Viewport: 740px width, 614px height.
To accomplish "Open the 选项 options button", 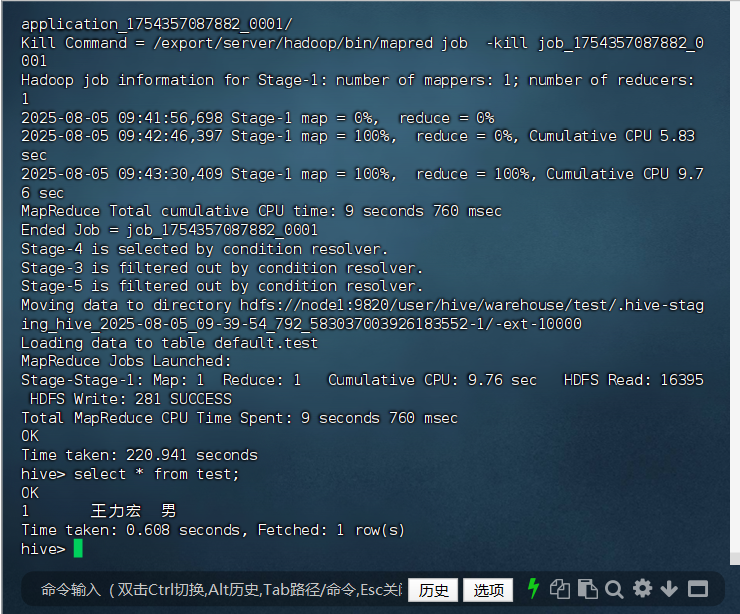I will click(x=488, y=590).
